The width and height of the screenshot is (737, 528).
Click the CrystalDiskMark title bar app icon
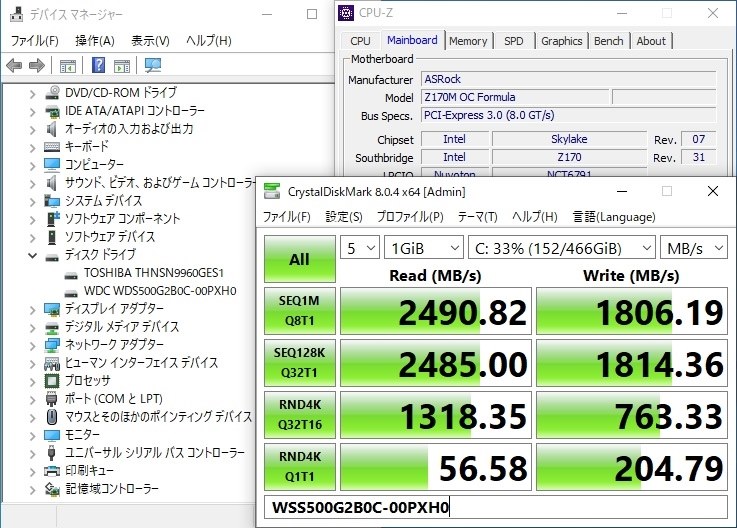point(272,191)
